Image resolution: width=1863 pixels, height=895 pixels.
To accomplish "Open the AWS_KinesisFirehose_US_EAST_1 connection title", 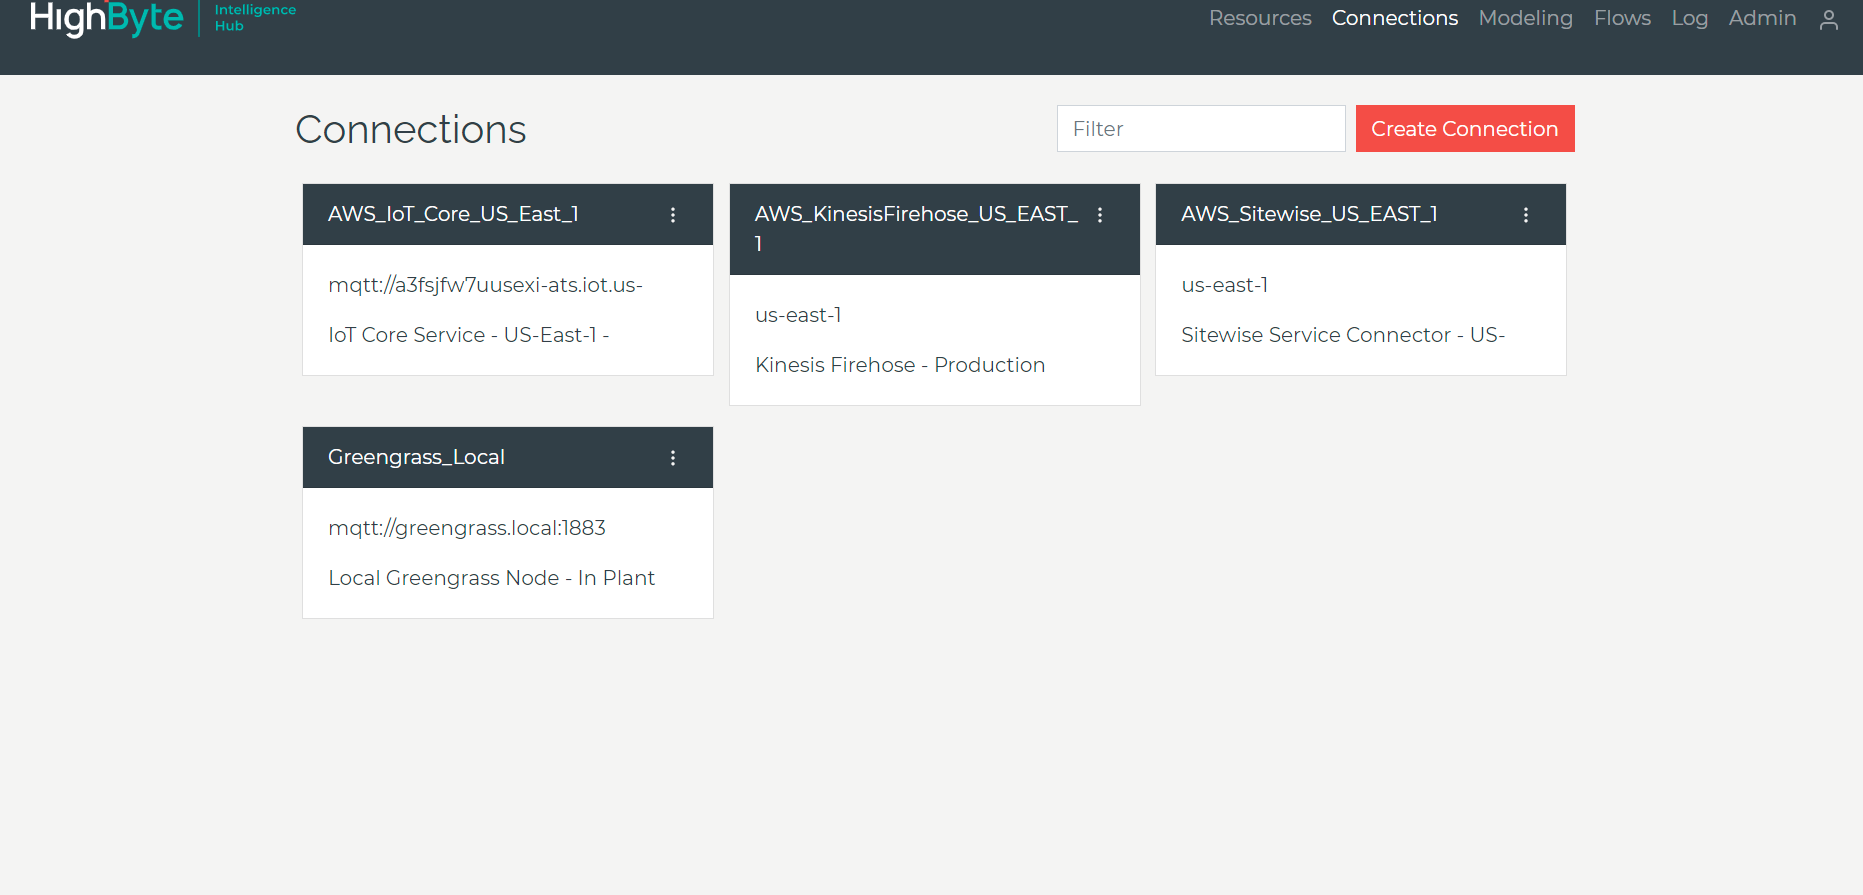I will (916, 229).
